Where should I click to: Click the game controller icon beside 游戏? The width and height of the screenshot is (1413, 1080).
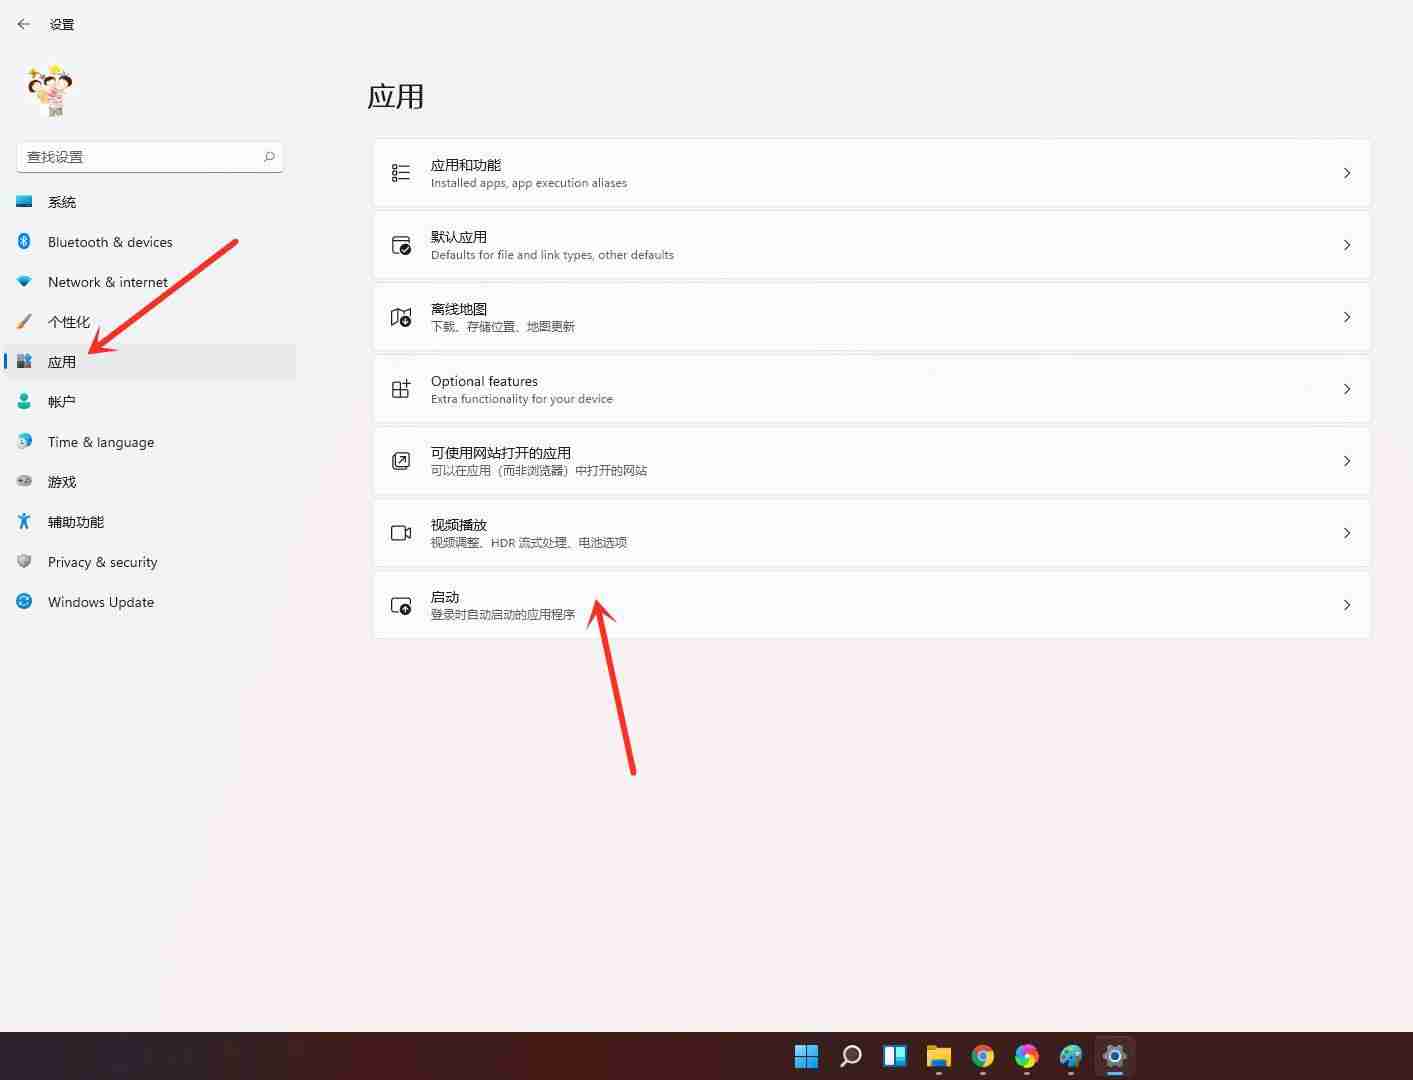click(x=24, y=481)
